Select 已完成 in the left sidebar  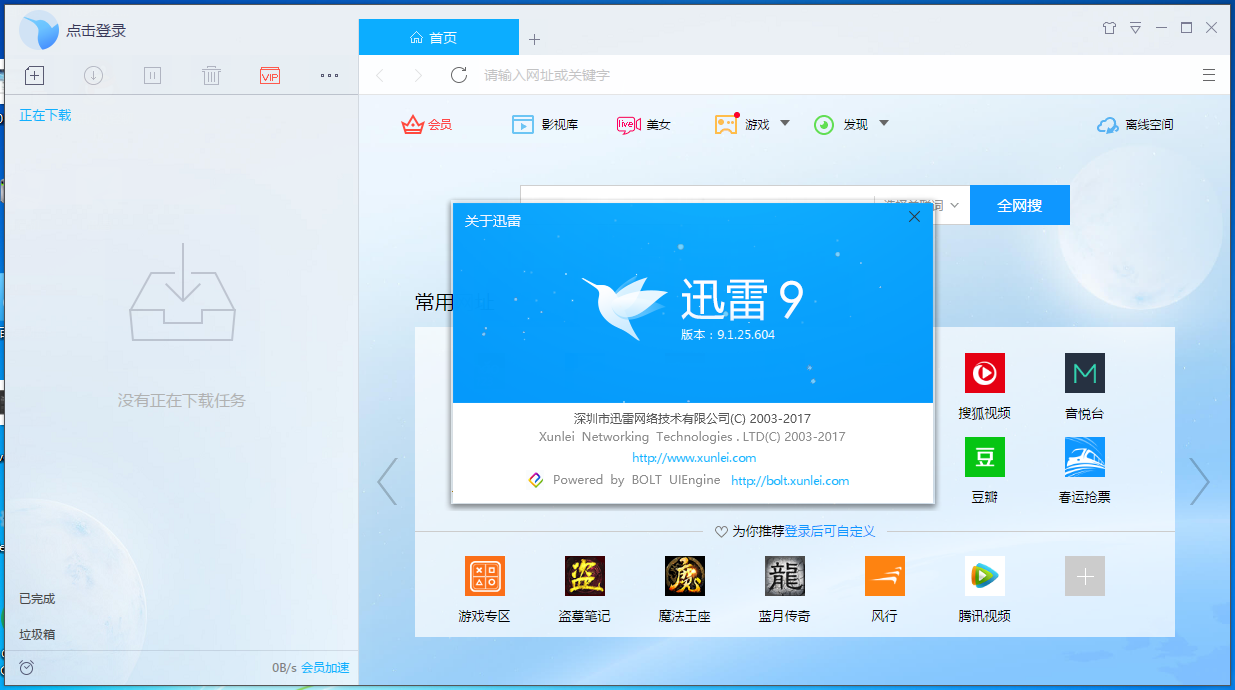coord(37,599)
